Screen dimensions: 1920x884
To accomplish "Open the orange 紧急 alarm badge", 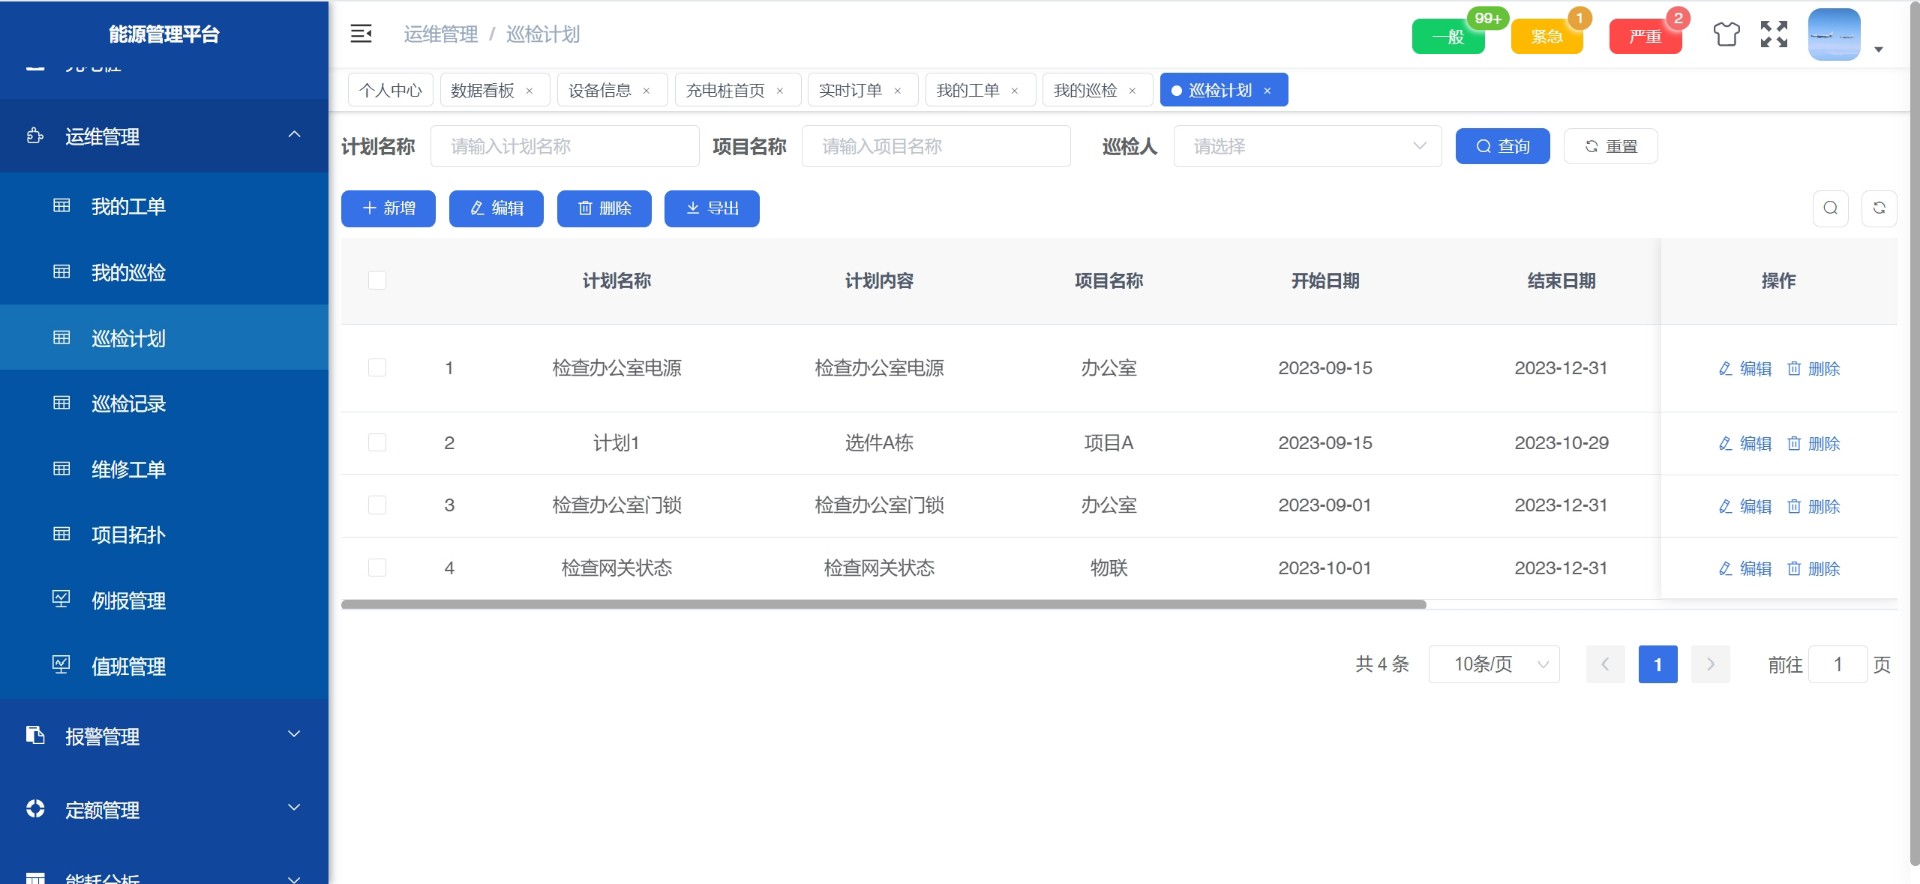I will 1546,37.
